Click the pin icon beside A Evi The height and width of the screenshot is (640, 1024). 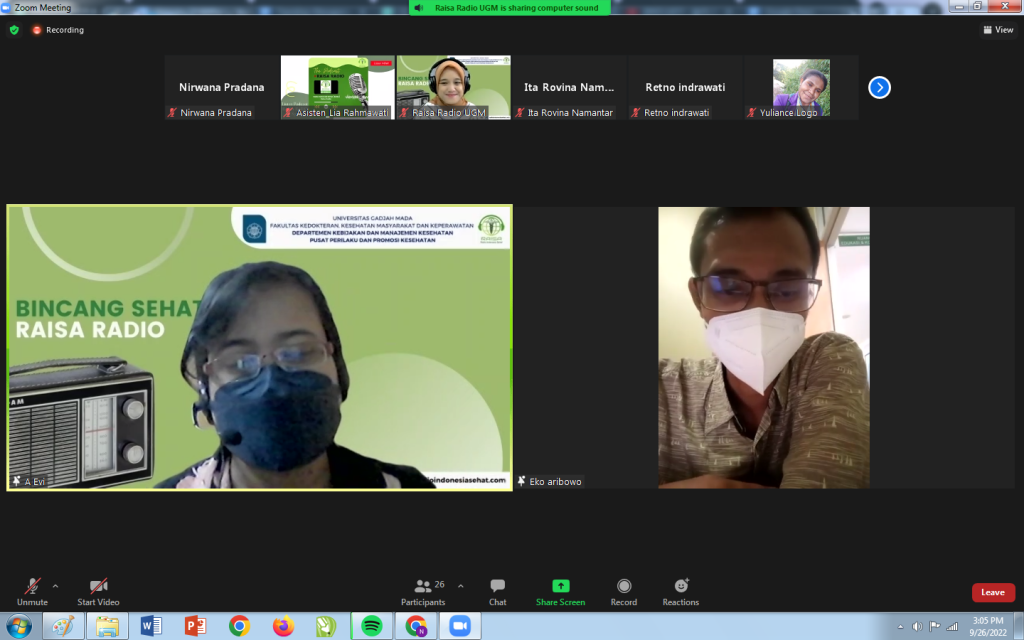16,481
